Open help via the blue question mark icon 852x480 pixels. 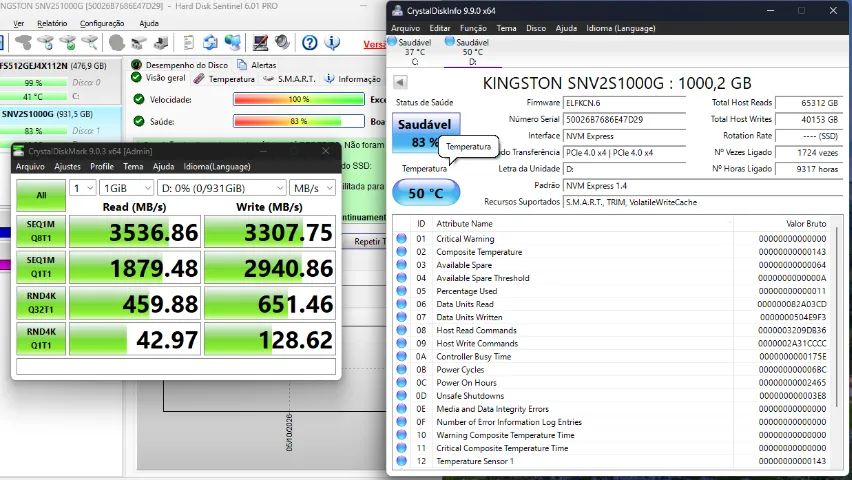coord(310,42)
